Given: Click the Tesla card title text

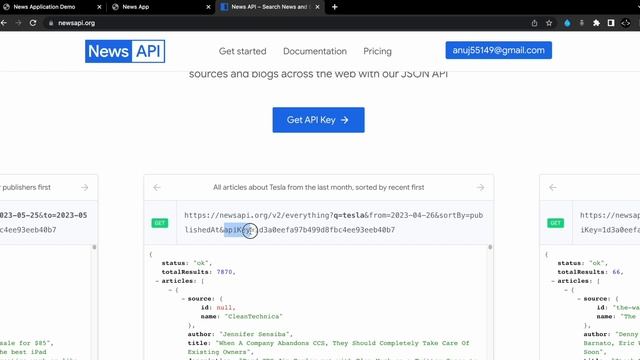Looking at the screenshot, I should [318, 187].
